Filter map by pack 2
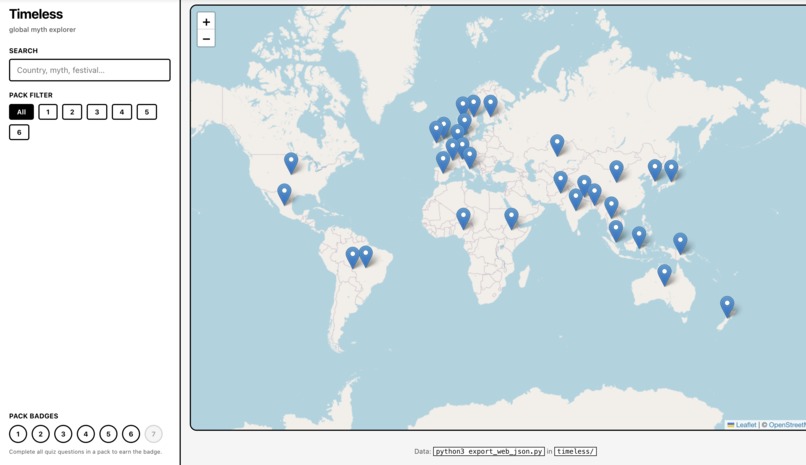Viewport: 806px width, 465px height. point(72,112)
